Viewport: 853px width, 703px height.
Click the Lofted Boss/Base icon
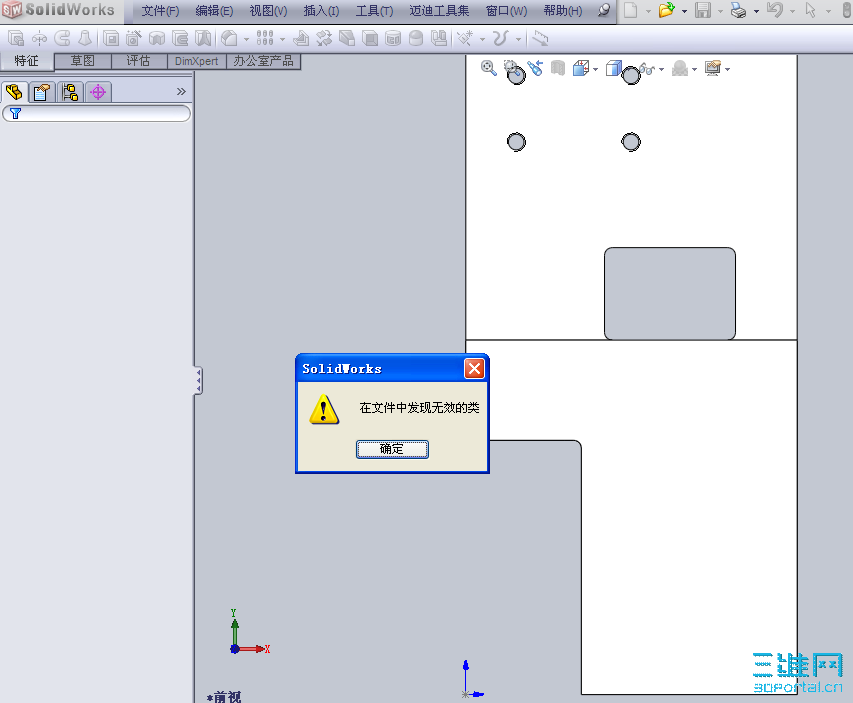pos(85,38)
